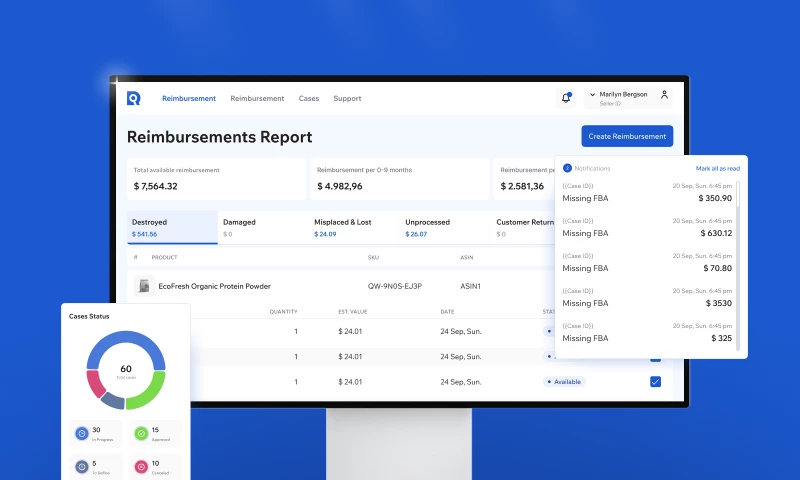
Task: Open the Cases nav item
Action: [309, 98]
